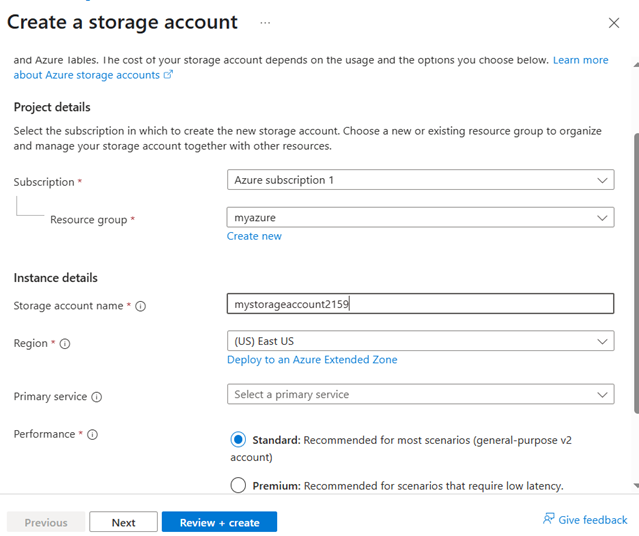This screenshot has height=536, width=639.
Task: Click the Instance details heading
Action: 55,278
